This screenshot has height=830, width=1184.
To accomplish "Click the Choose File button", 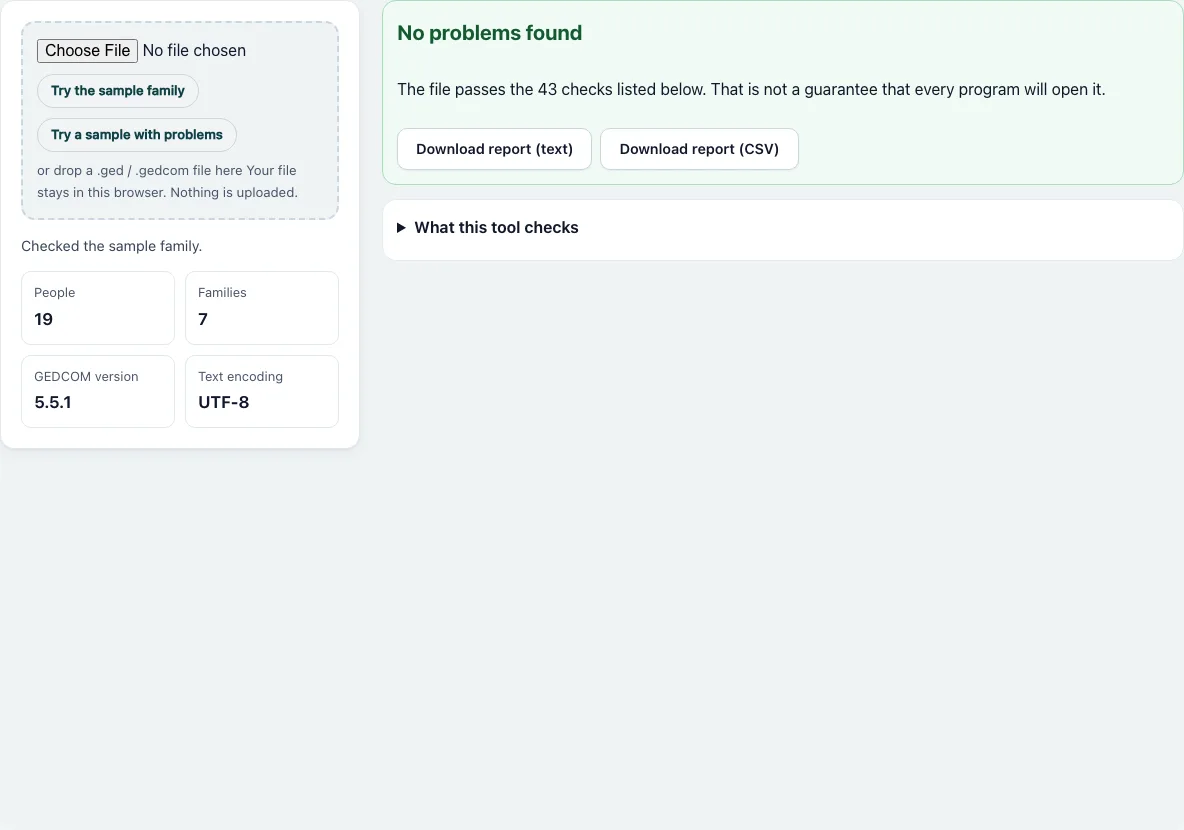I will 88,51.
